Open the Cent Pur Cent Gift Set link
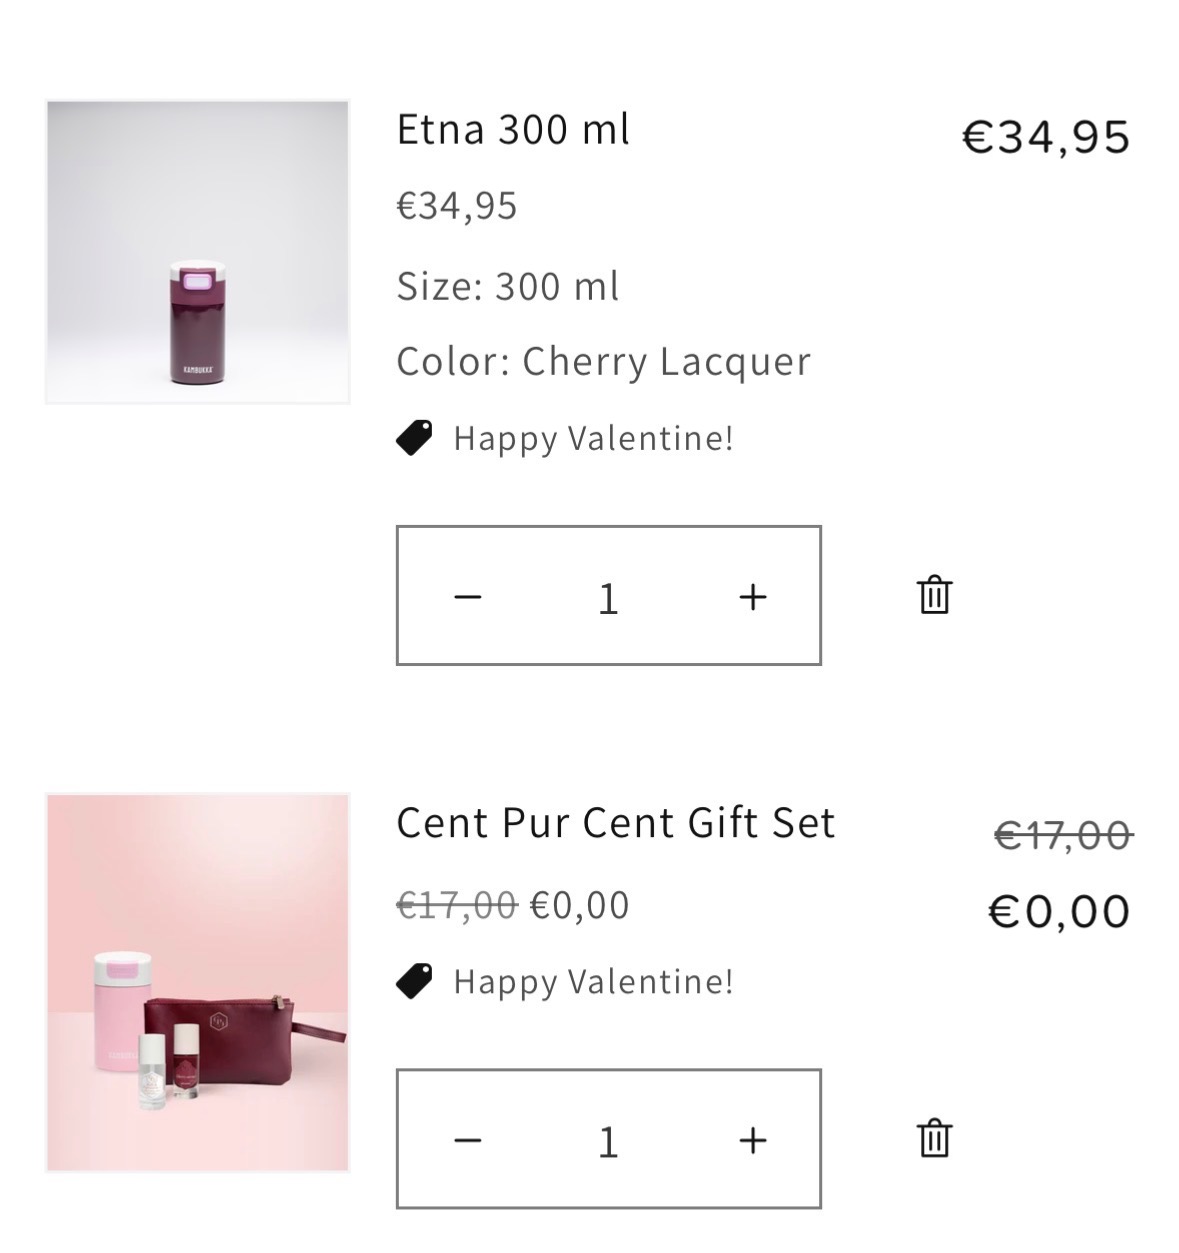 (x=615, y=823)
